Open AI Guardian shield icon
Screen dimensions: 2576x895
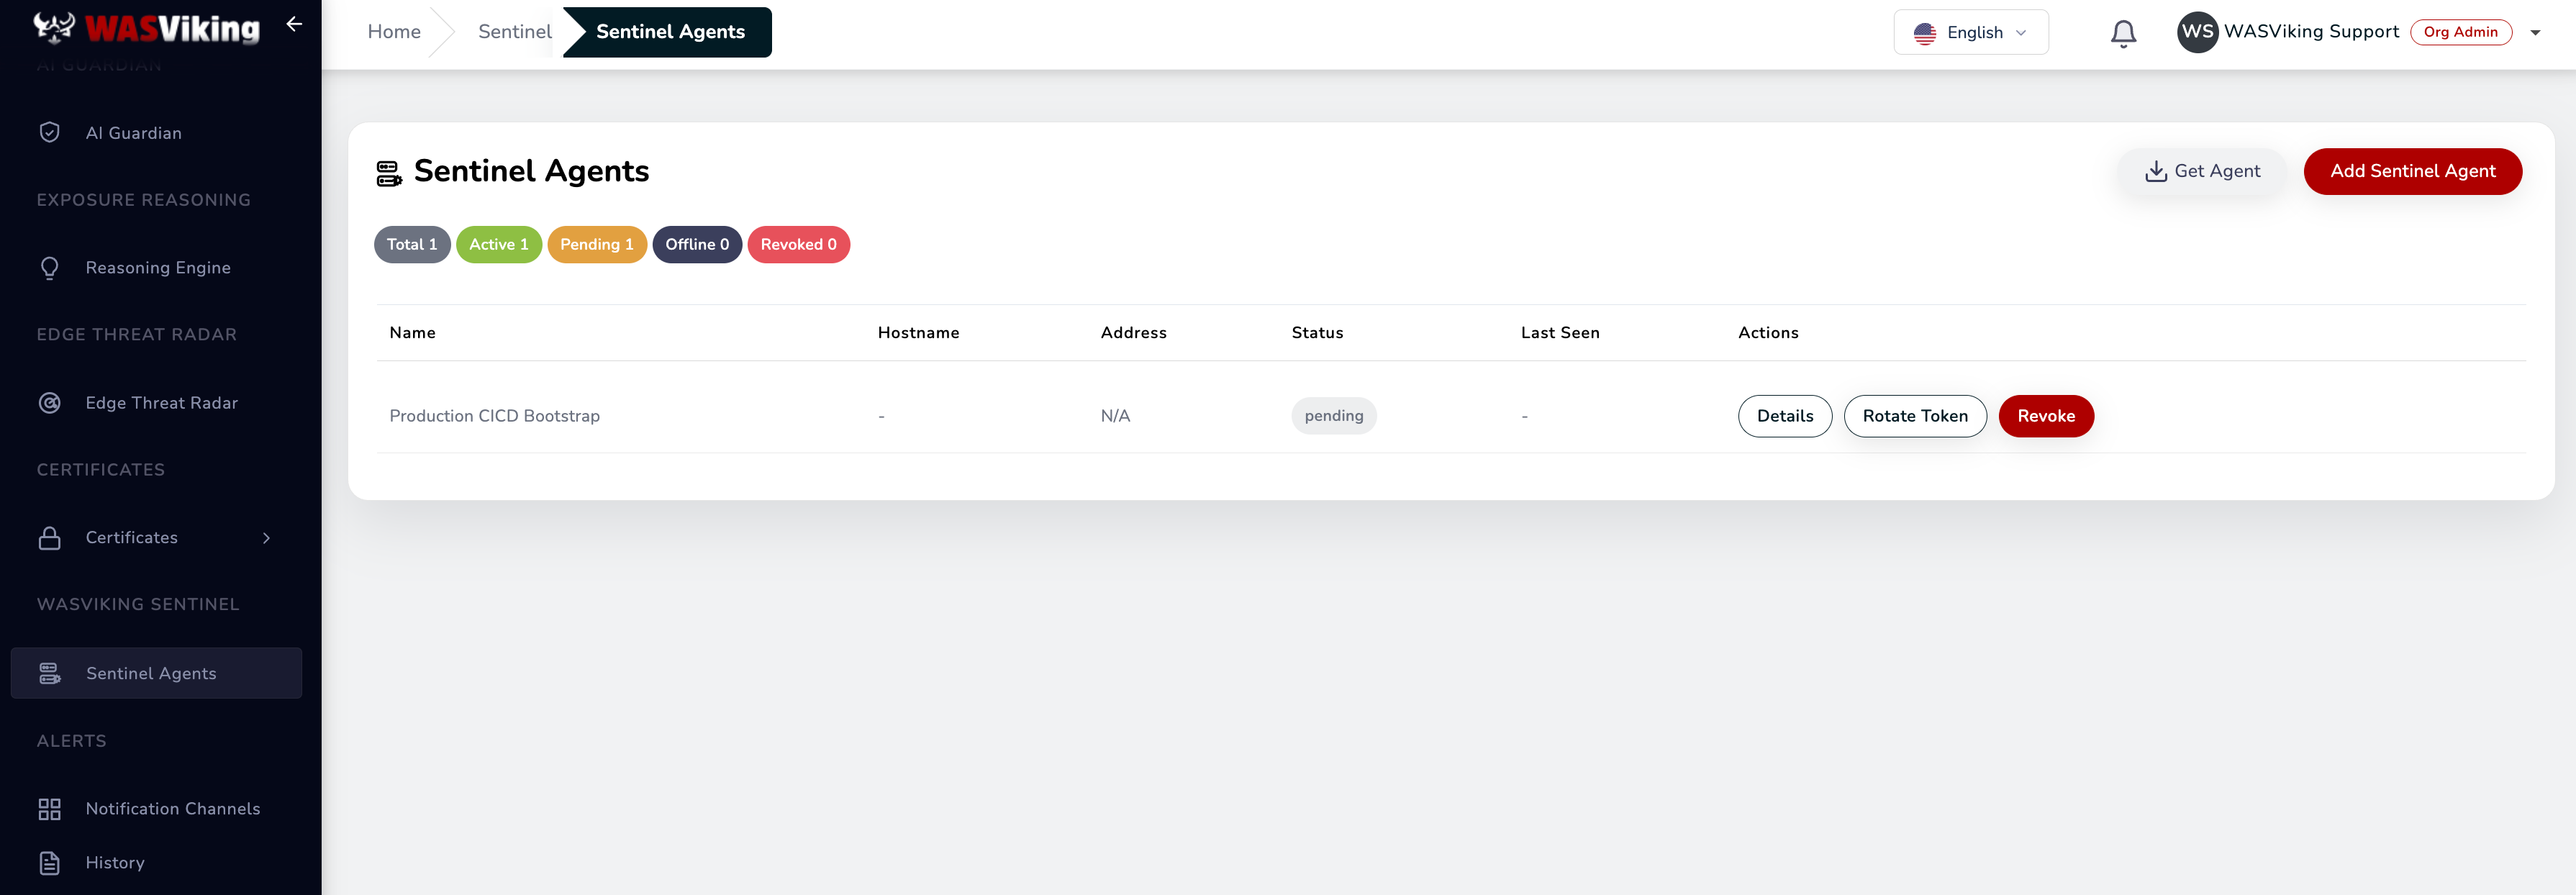pos(50,133)
